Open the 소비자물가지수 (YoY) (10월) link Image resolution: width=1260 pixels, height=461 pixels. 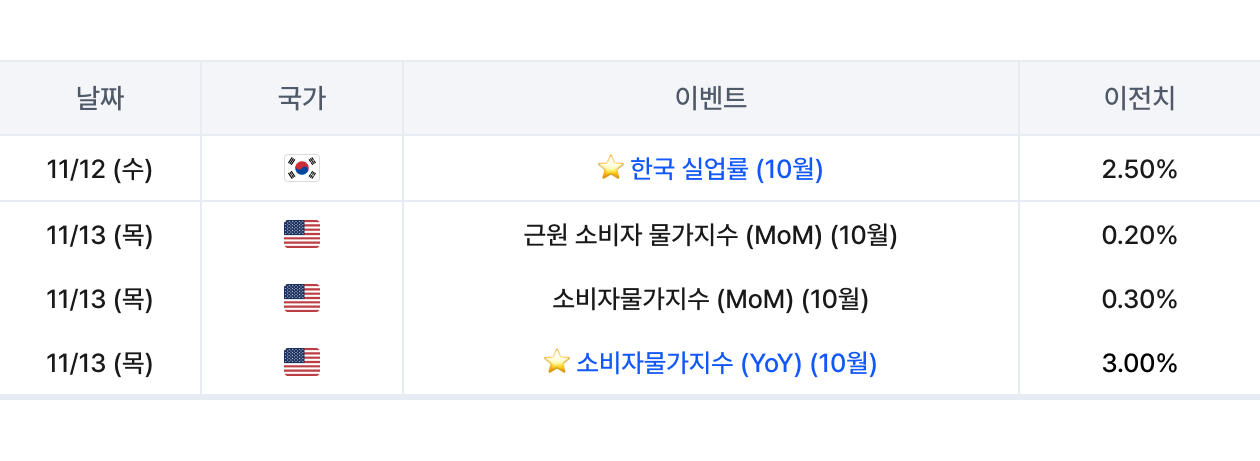[x=726, y=363]
